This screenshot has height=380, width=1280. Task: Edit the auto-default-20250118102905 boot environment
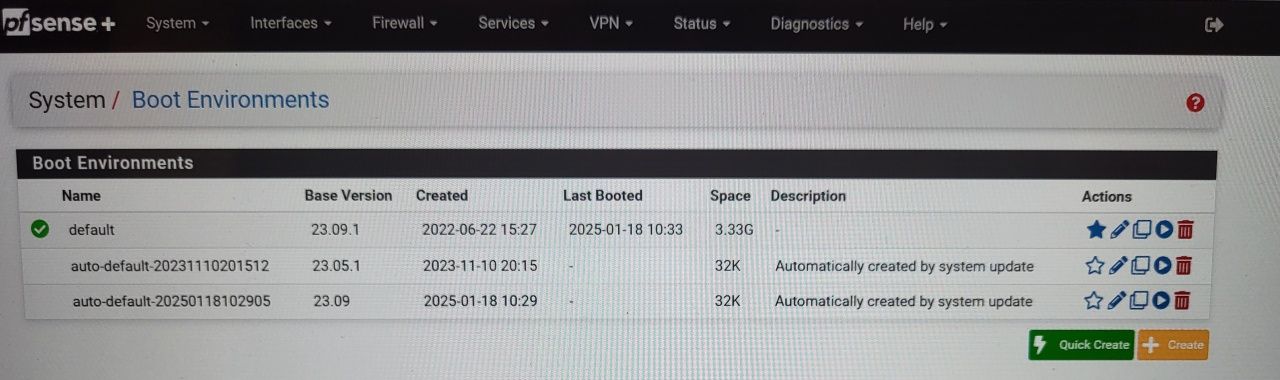coord(1117,300)
